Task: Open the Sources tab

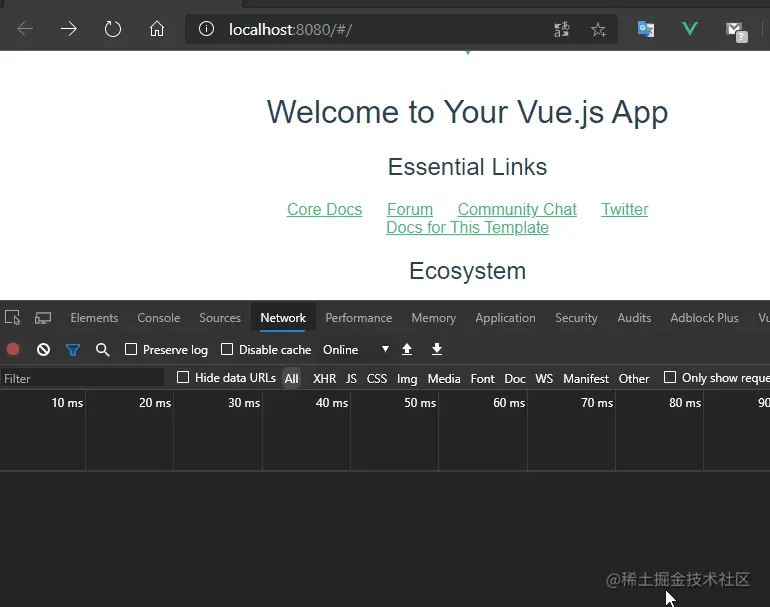Action: pyautogui.click(x=220, y=318)
